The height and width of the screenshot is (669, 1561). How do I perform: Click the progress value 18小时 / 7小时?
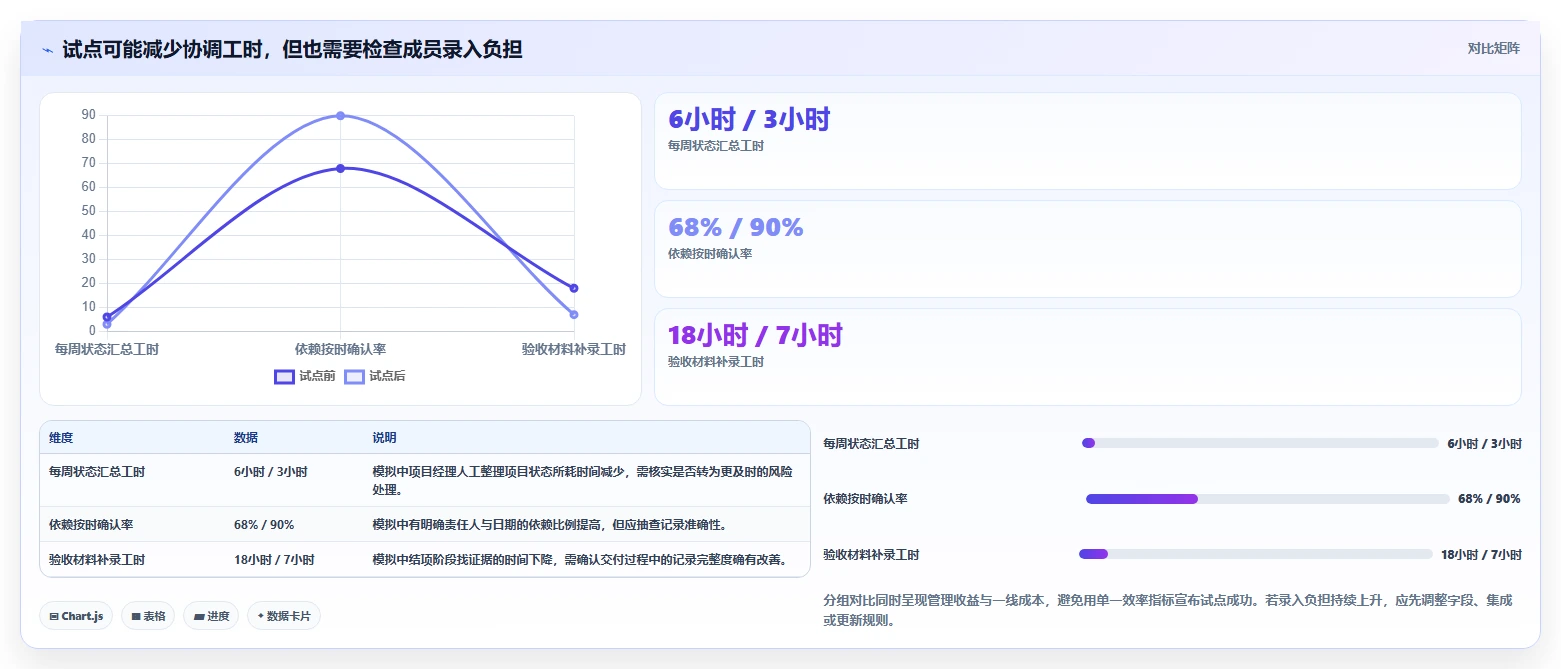pyautogui.click(x=1481, y=554)
